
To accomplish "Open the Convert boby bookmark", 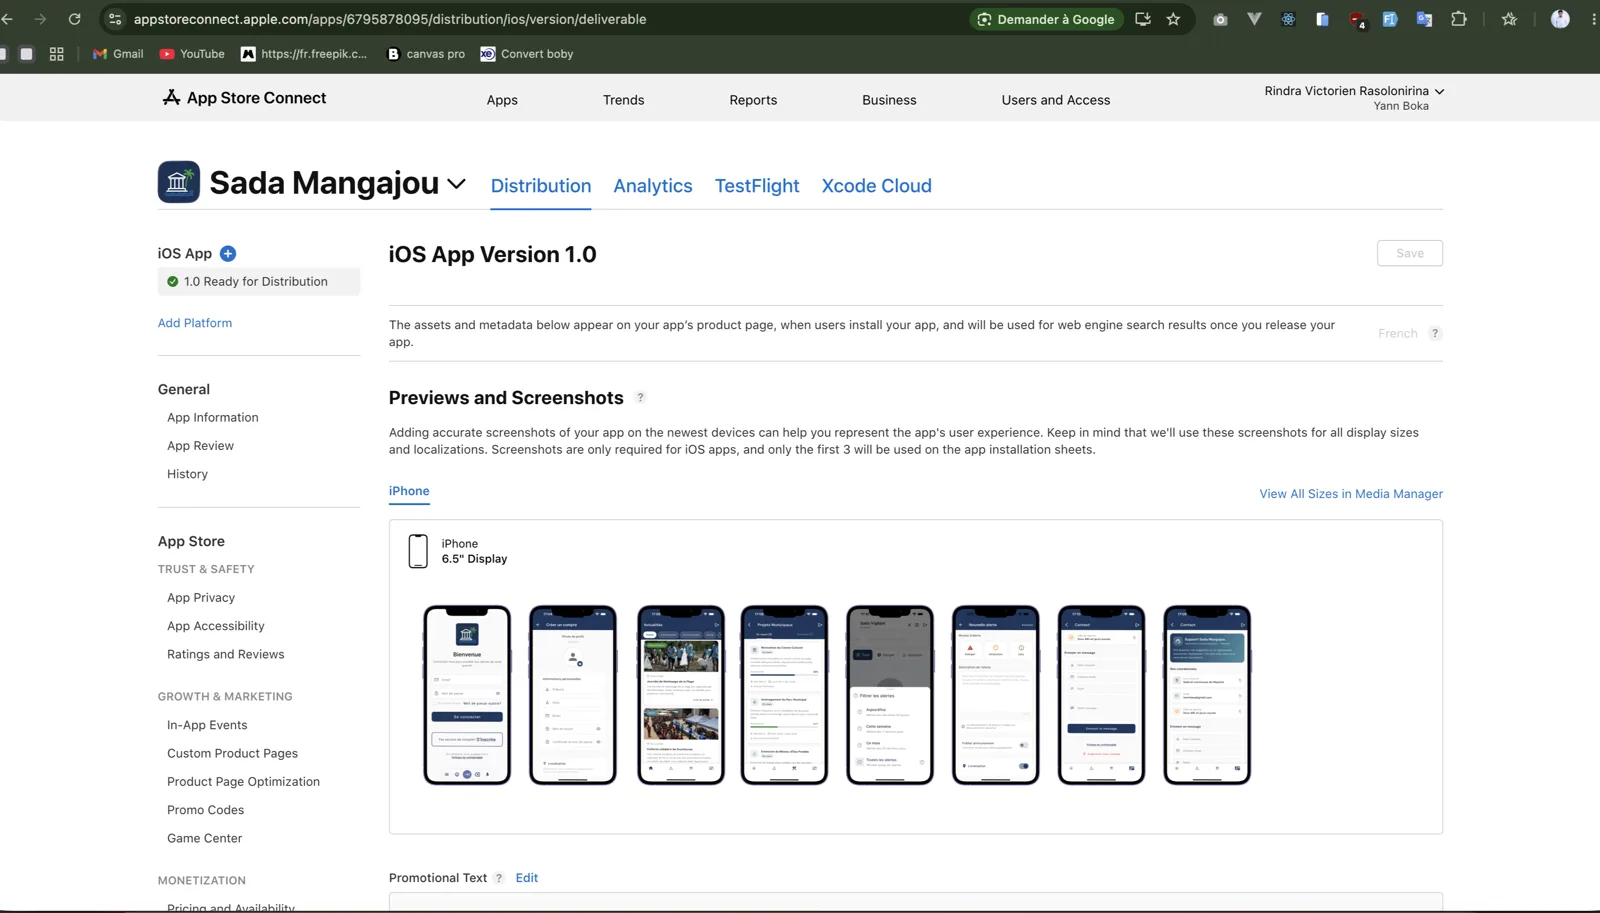I will click(x=527, y=54).
